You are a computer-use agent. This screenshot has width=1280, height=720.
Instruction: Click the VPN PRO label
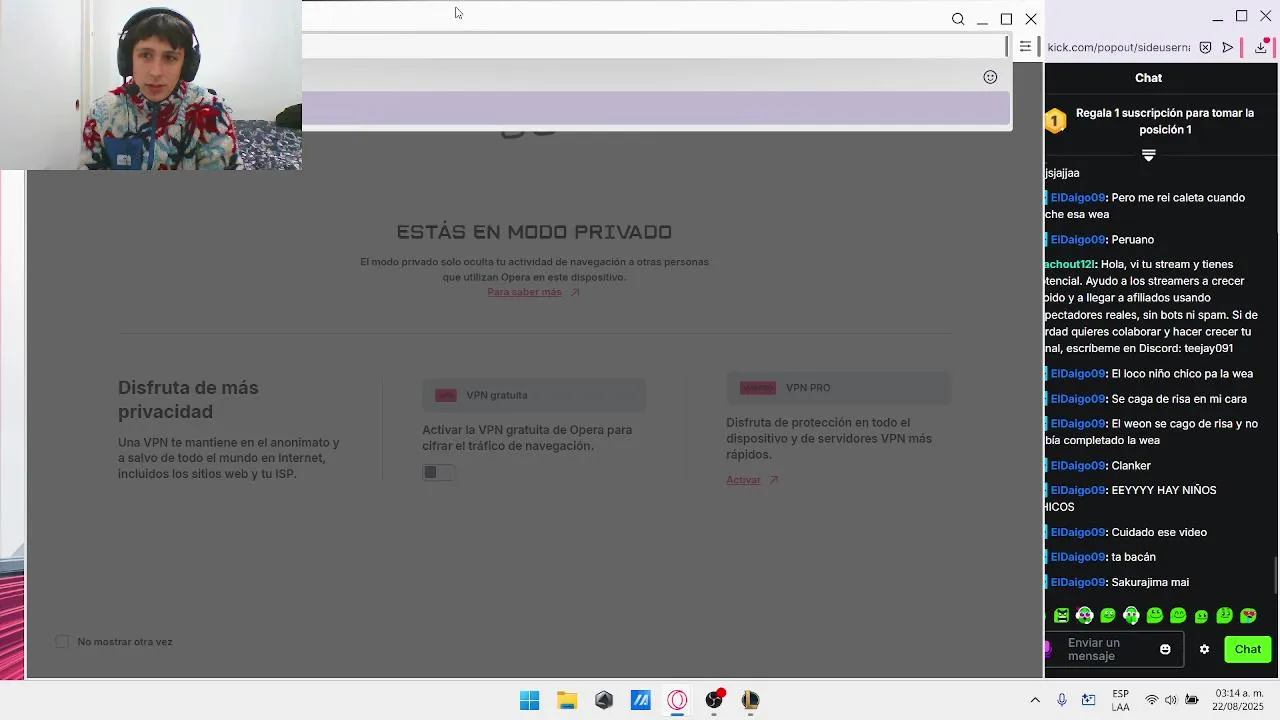(x=808, y=388)
